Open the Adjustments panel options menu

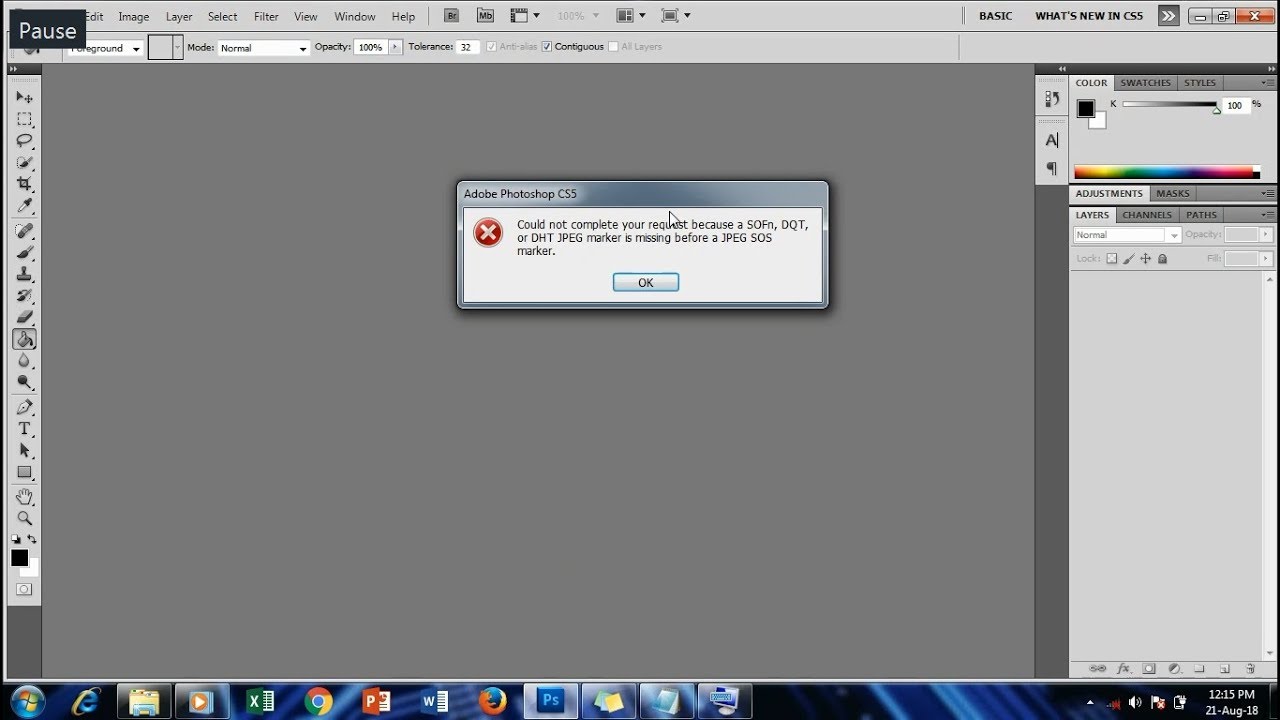[1268, 193]
